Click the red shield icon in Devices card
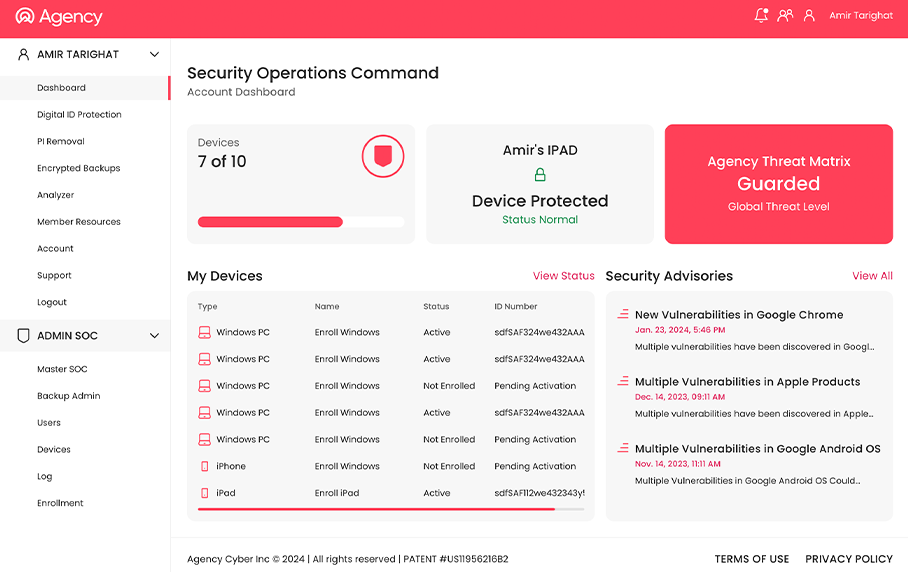The image size is (908, 572). pos(382,156)
